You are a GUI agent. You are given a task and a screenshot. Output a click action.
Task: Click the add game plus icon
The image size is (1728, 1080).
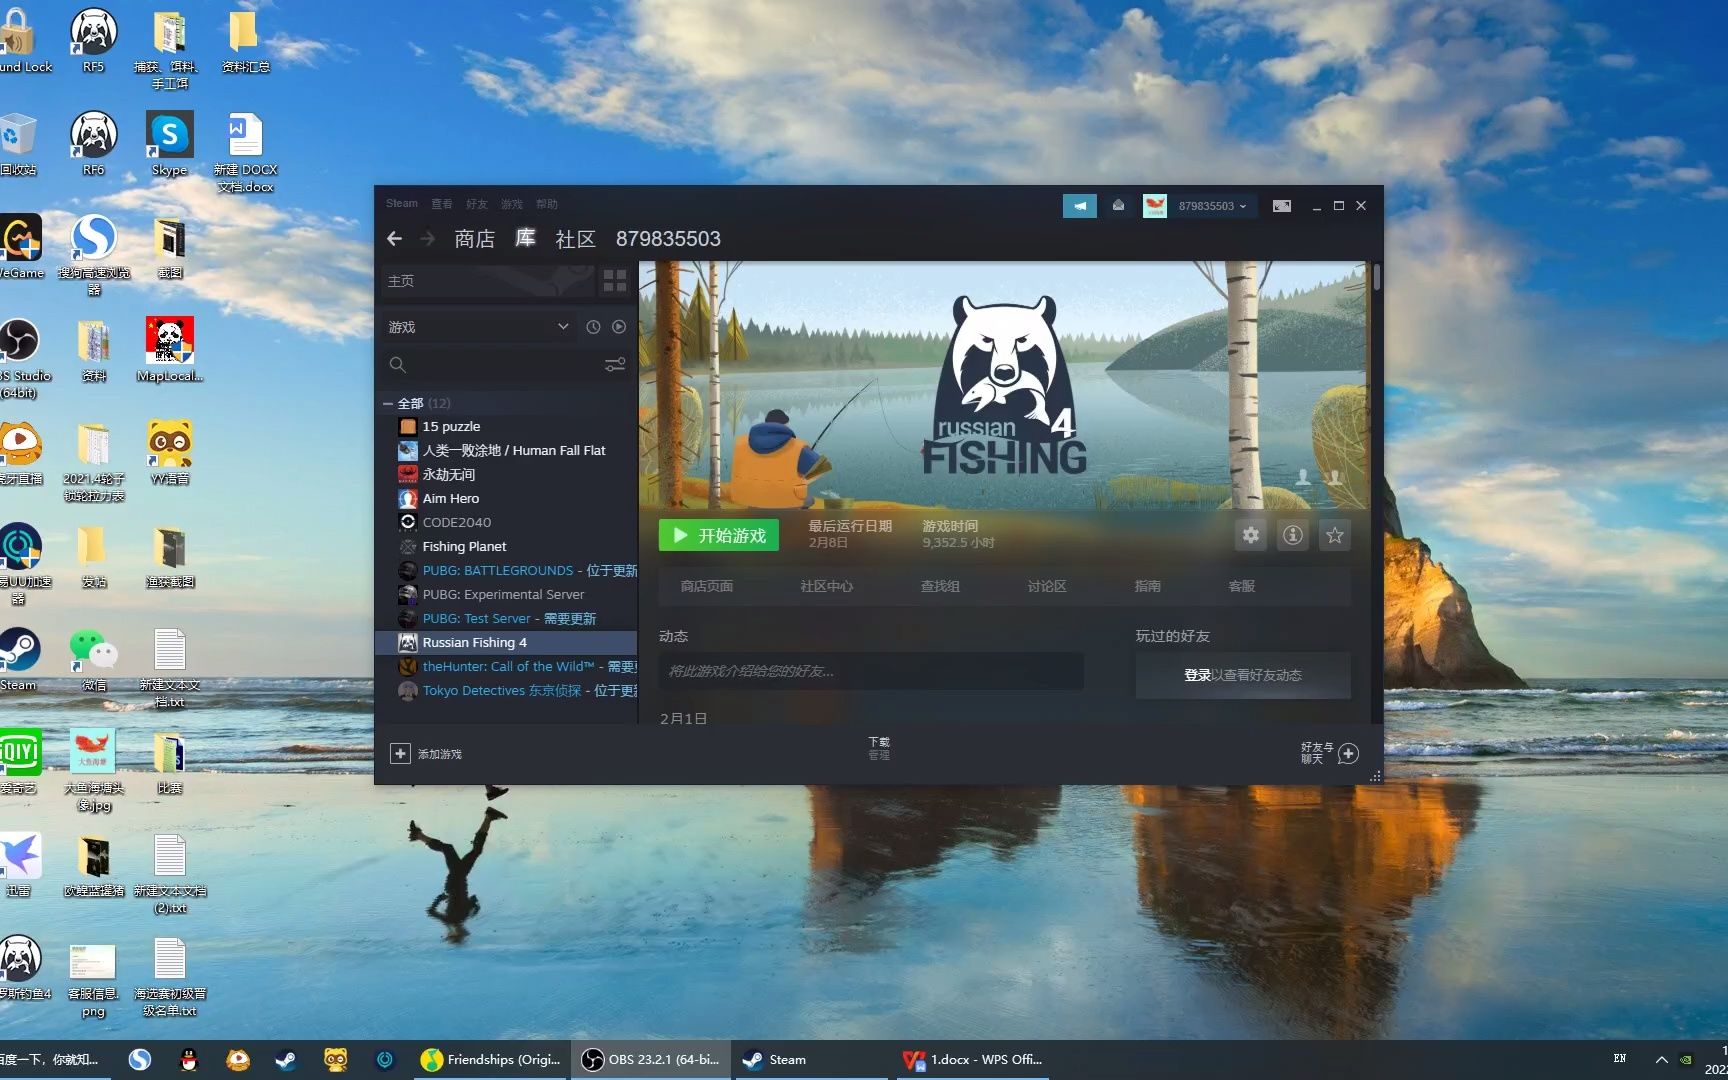tap(400, 753)
